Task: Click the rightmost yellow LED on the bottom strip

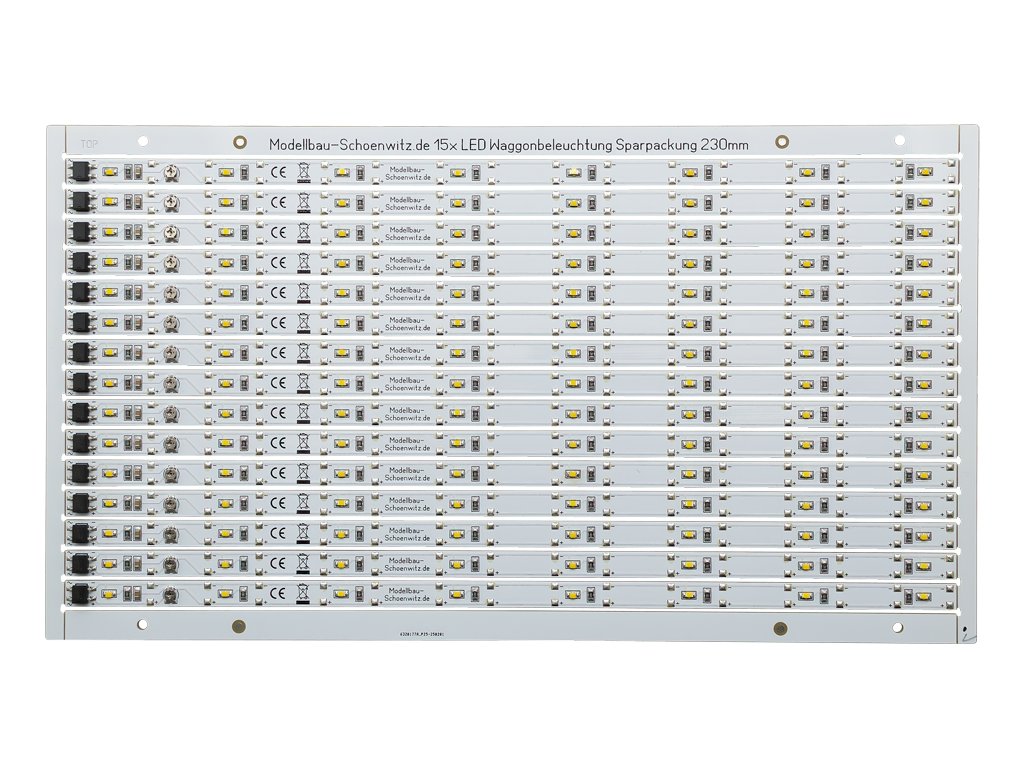Action: click(x=925, y=595)
